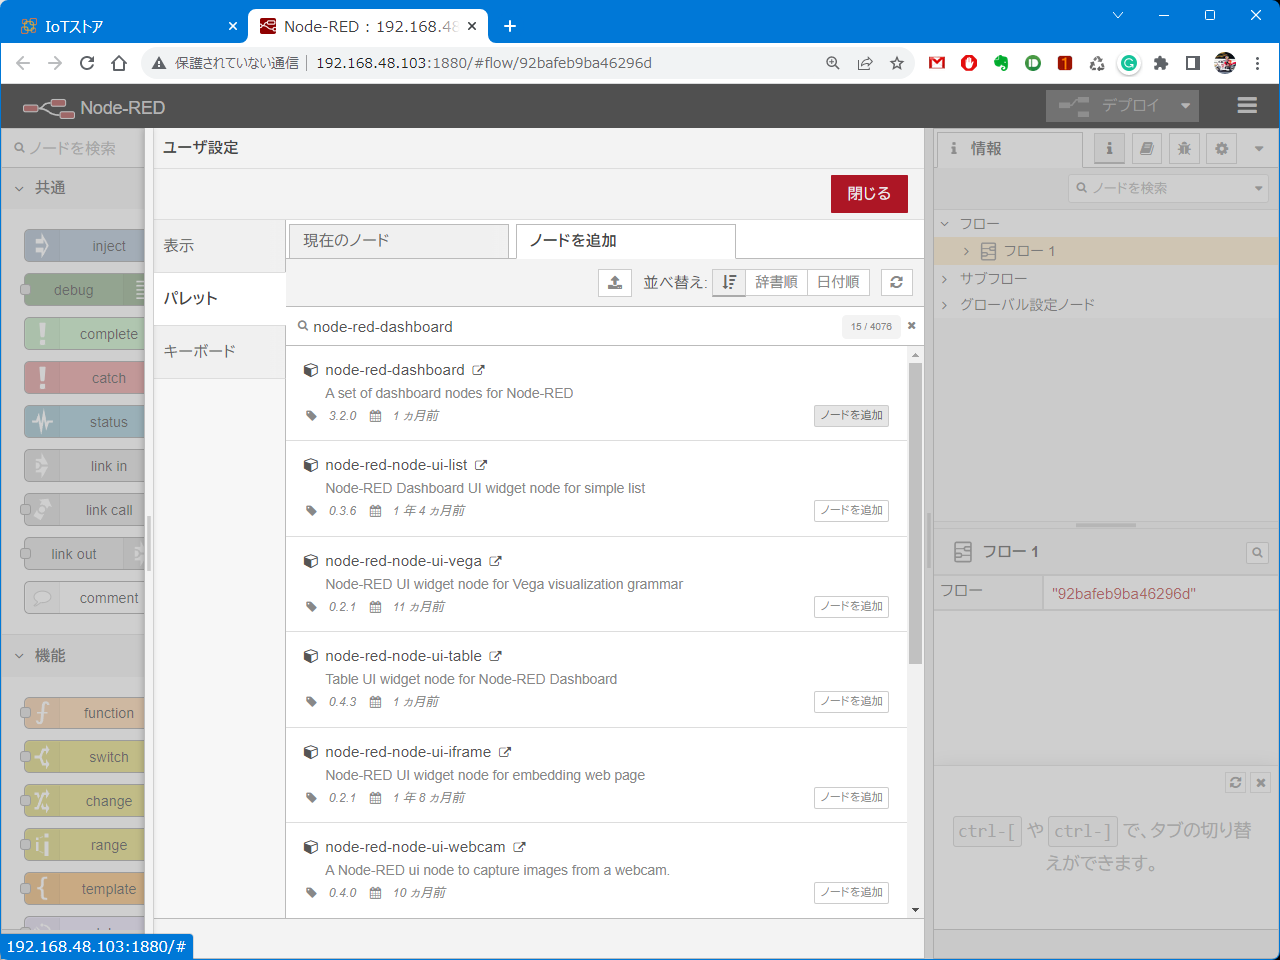Install node-red-node-ui-table with ノードを追加
1280x960 pixels.
[x=851, y=701]
